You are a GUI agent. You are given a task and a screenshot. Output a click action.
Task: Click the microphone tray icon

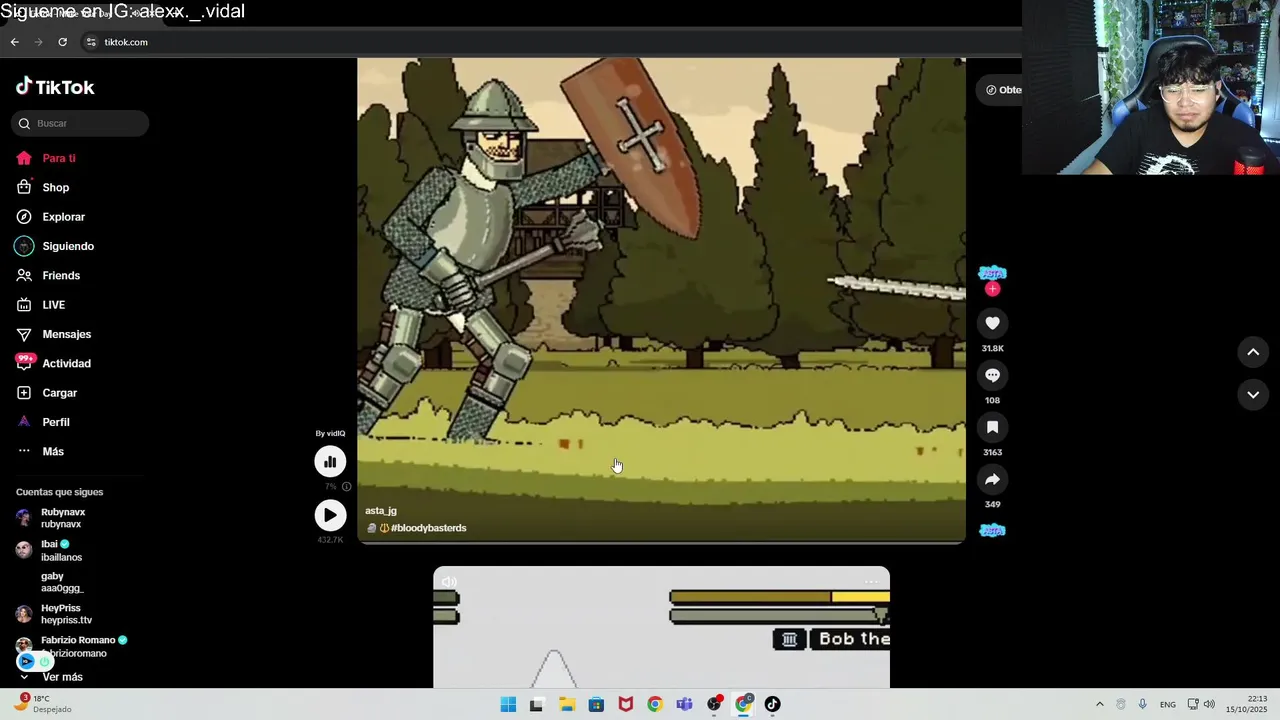(1143, 704)
